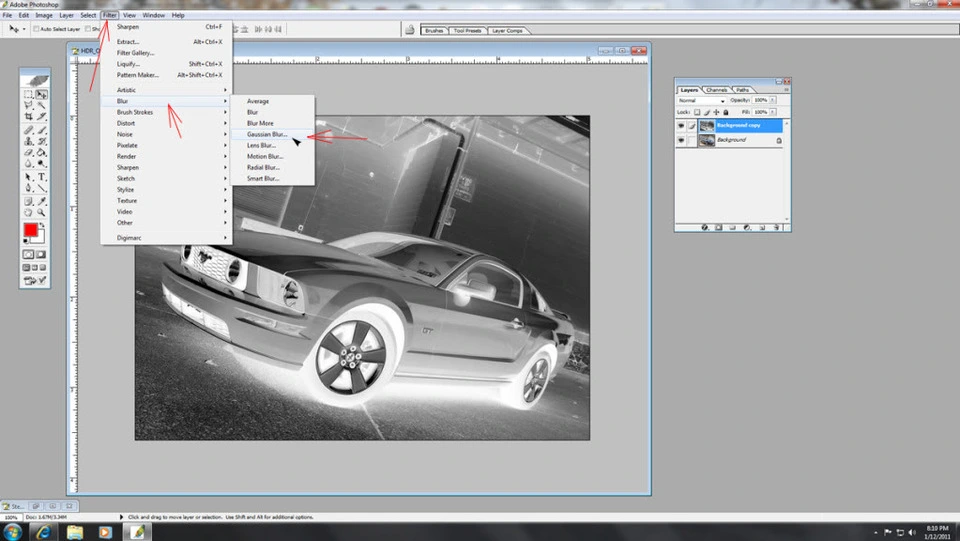Select the Paint Bucket tool
Screen dimensions: 960x541
click(x=41, y=151)
